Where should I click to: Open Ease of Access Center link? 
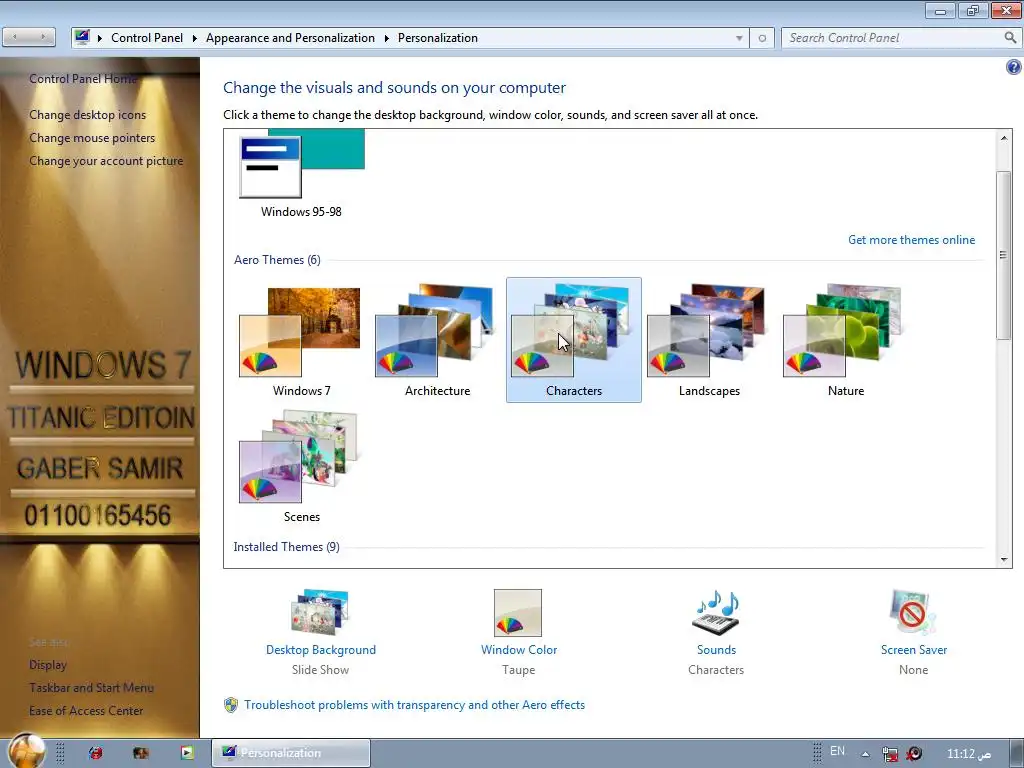coord(86,711)
